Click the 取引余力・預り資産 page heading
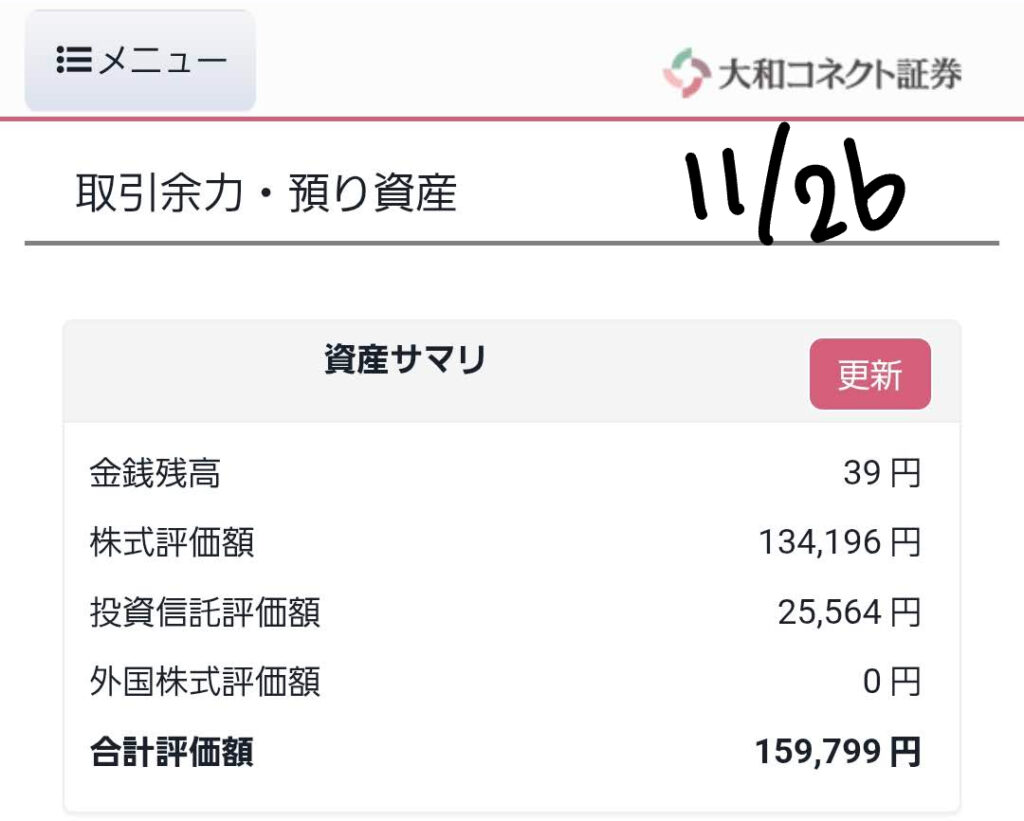 pyautogui.click(x=265, y=193)
